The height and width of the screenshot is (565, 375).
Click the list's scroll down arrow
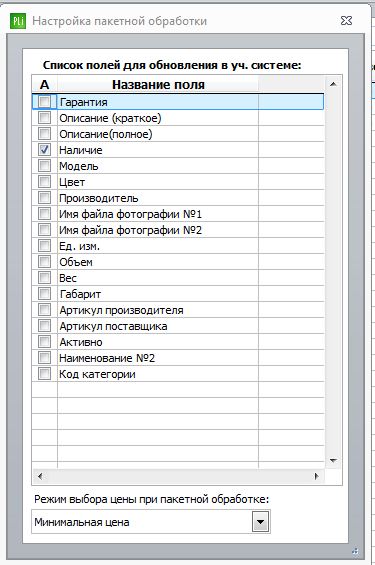[x=333, y=461]
